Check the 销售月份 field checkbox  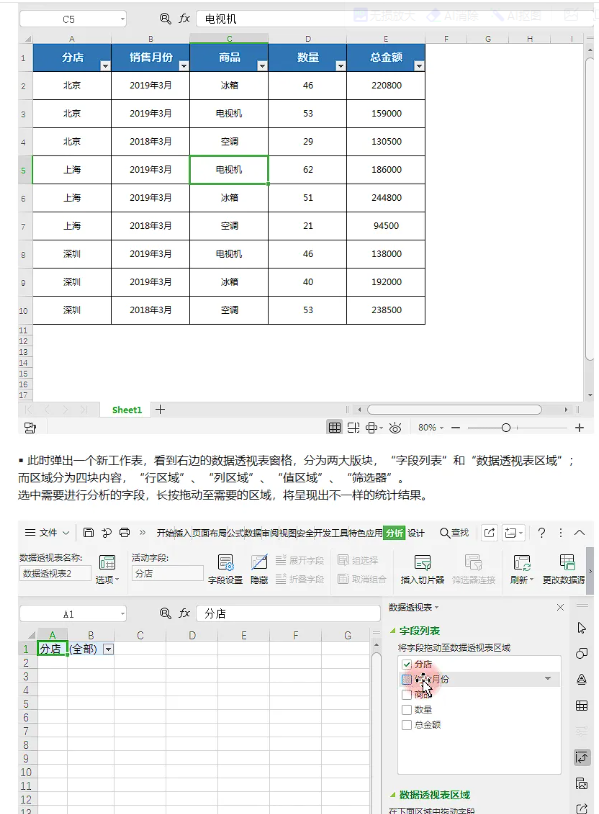click(407, 679)
